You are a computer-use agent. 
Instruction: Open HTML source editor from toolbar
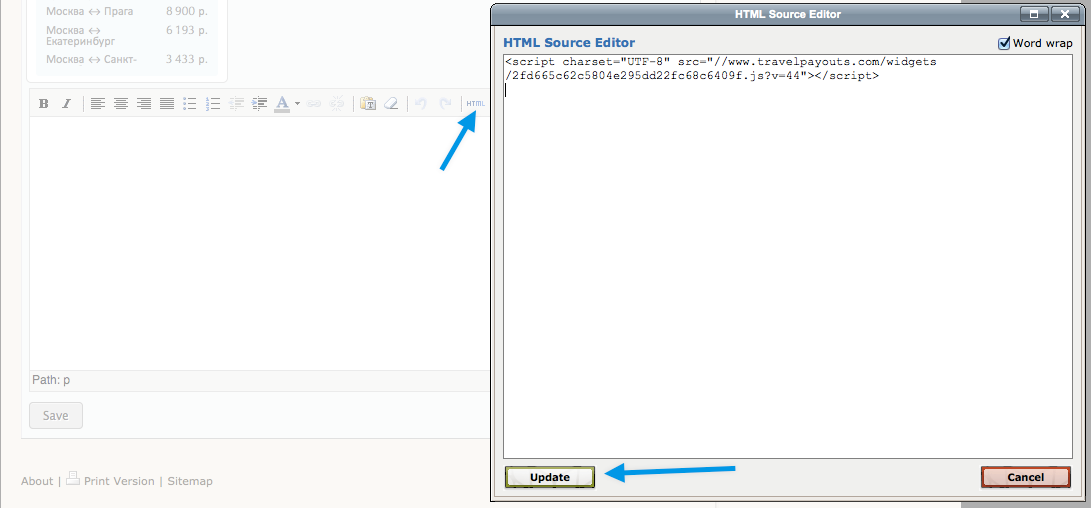[476, 104]
